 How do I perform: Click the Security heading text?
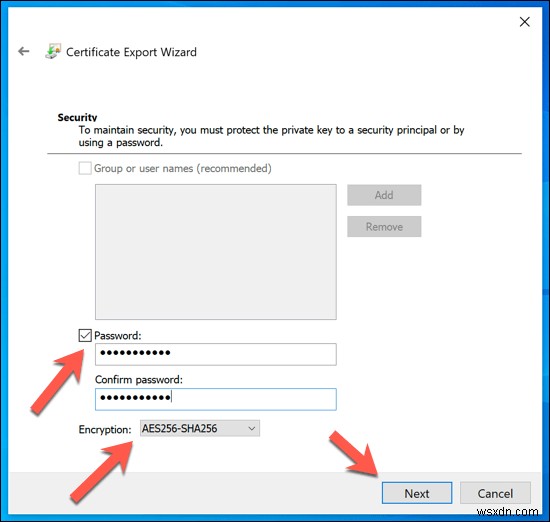[77, 117]
